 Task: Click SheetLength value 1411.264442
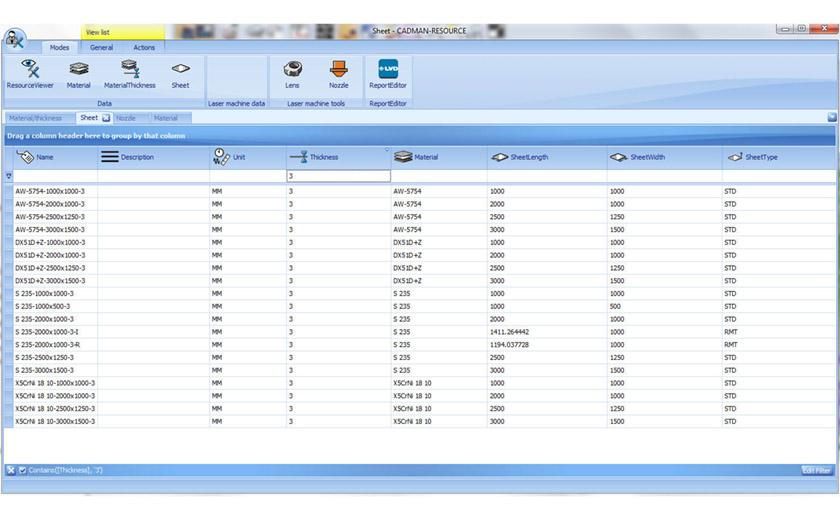point(509,332)
